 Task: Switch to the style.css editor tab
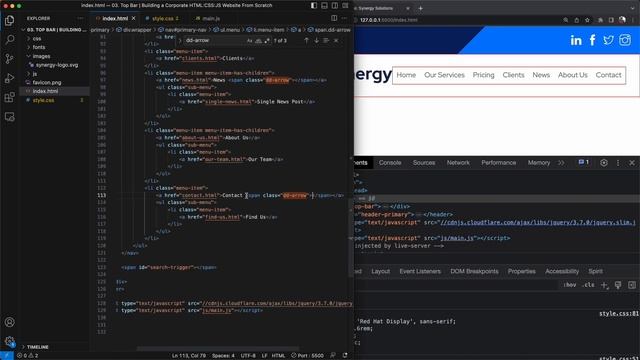162,18
